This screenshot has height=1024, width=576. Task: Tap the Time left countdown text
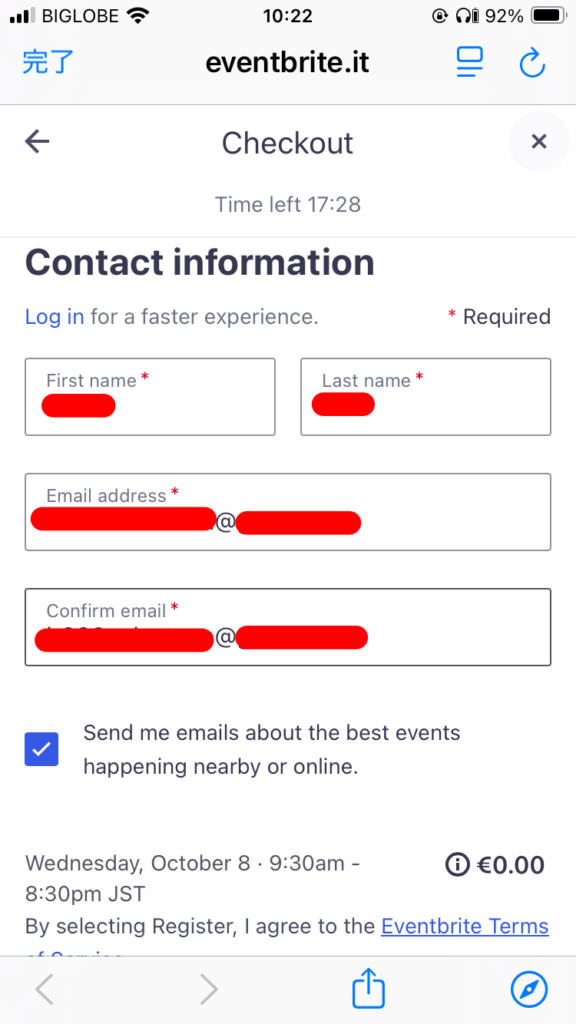[288, 205]
